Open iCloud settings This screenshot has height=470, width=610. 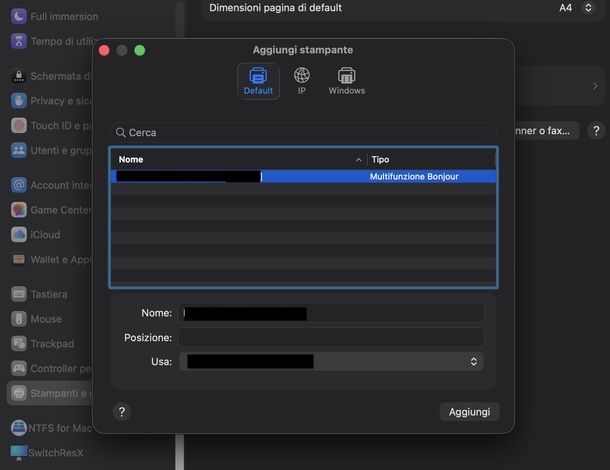click(36, 235)
